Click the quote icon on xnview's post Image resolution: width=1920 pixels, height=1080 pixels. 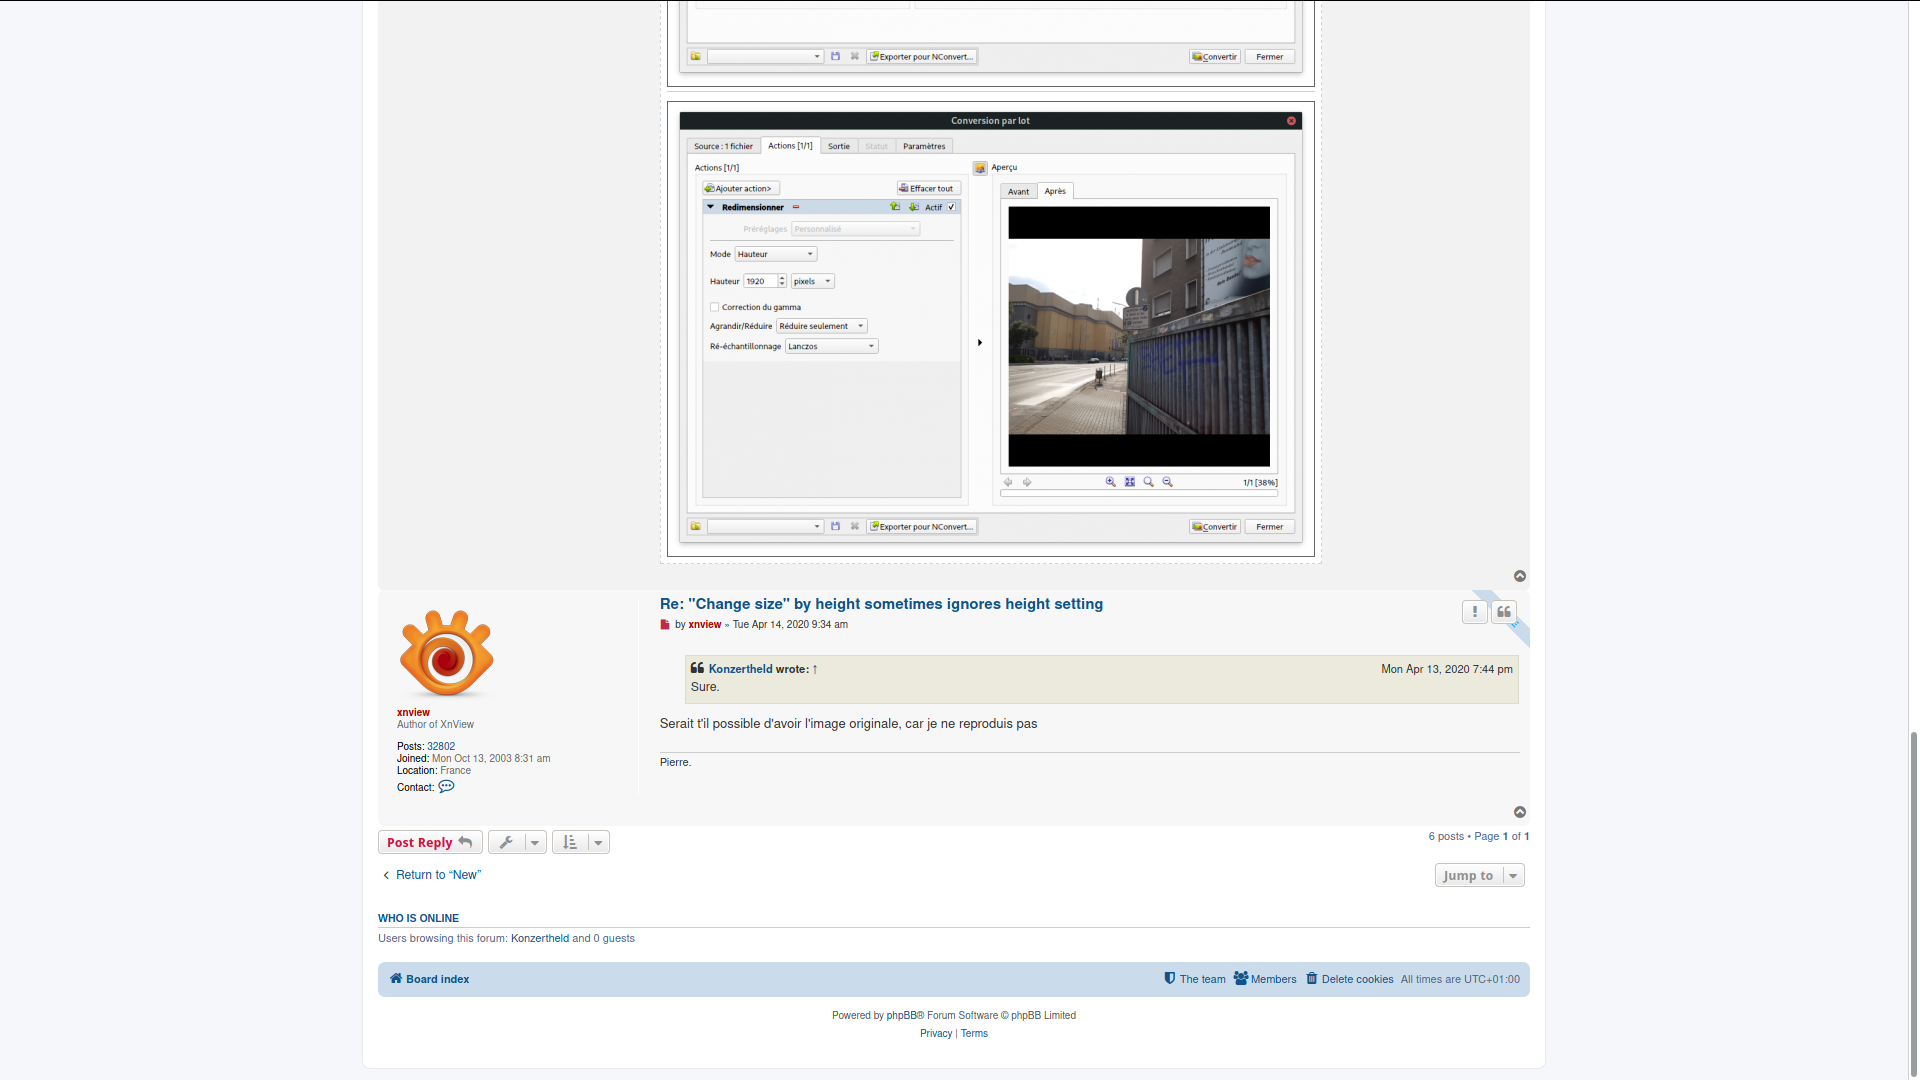[x=1504, y=612]
